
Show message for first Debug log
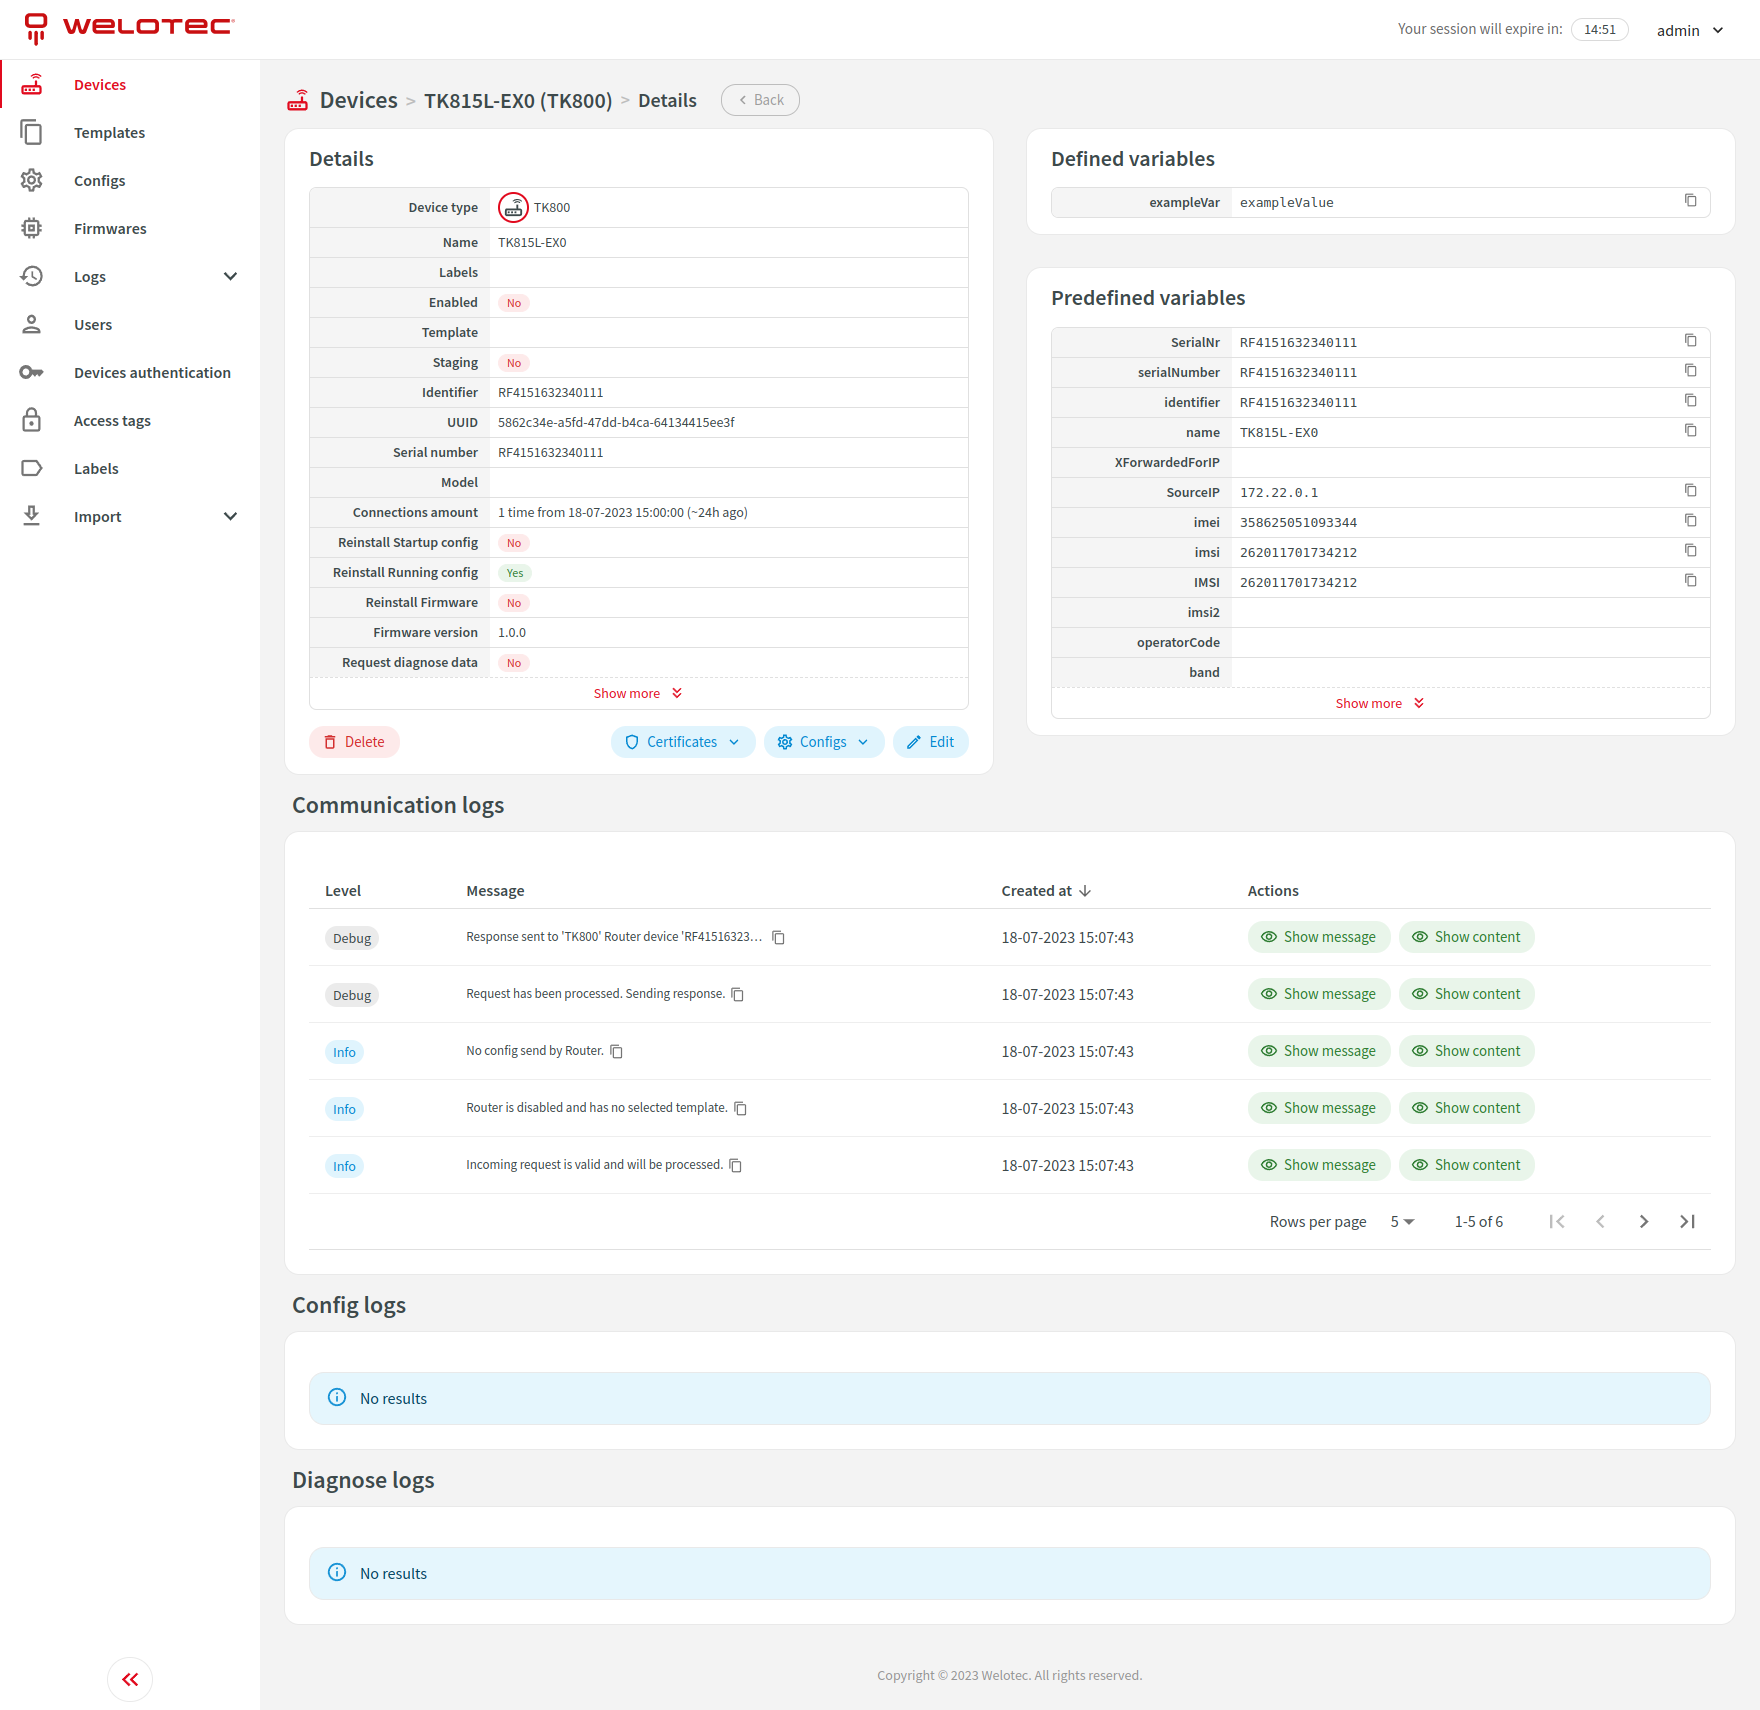coord(1318,937)
